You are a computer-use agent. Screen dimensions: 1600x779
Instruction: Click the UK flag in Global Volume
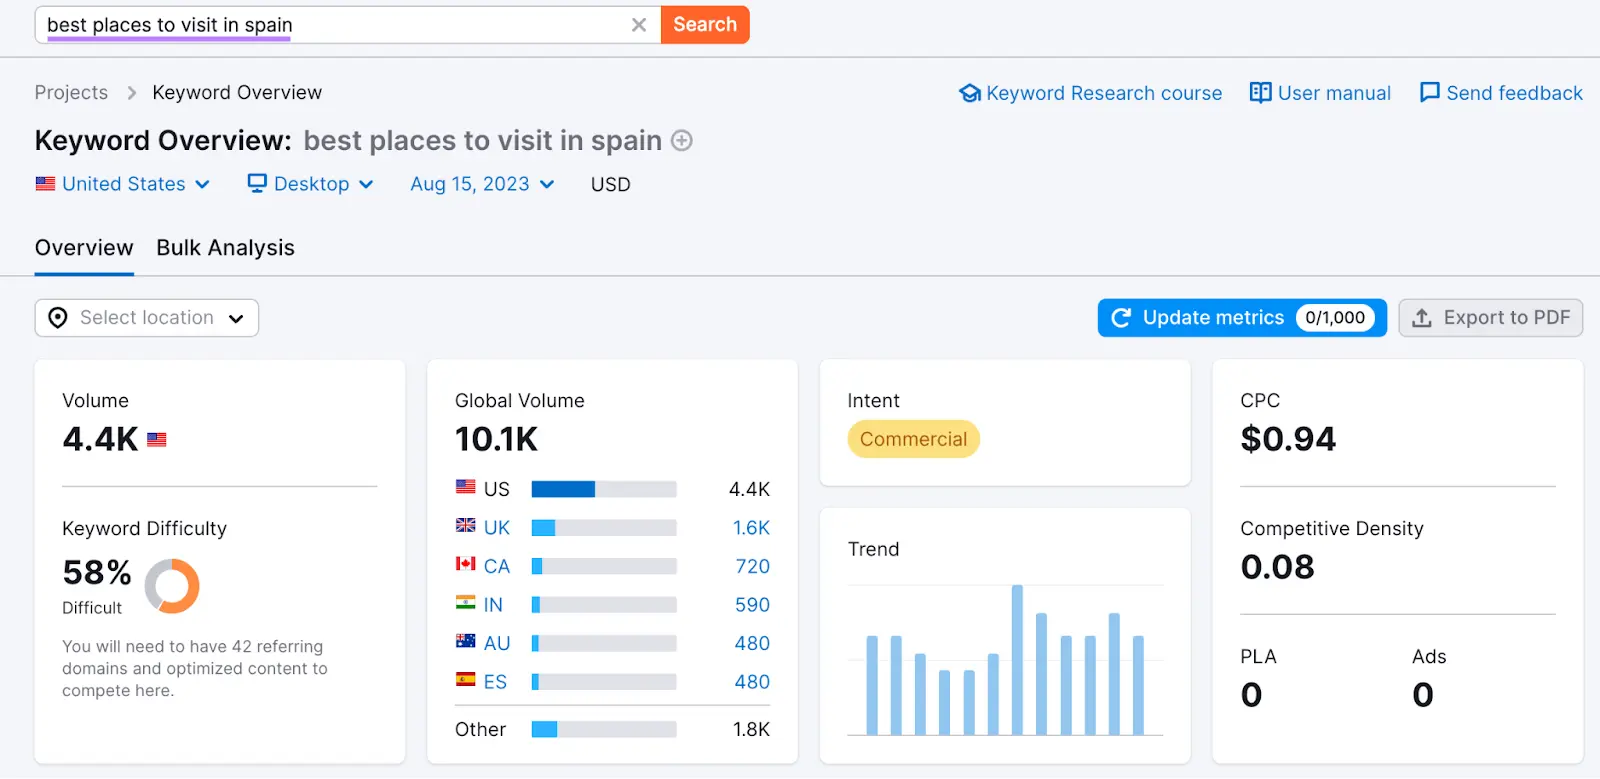466,526
